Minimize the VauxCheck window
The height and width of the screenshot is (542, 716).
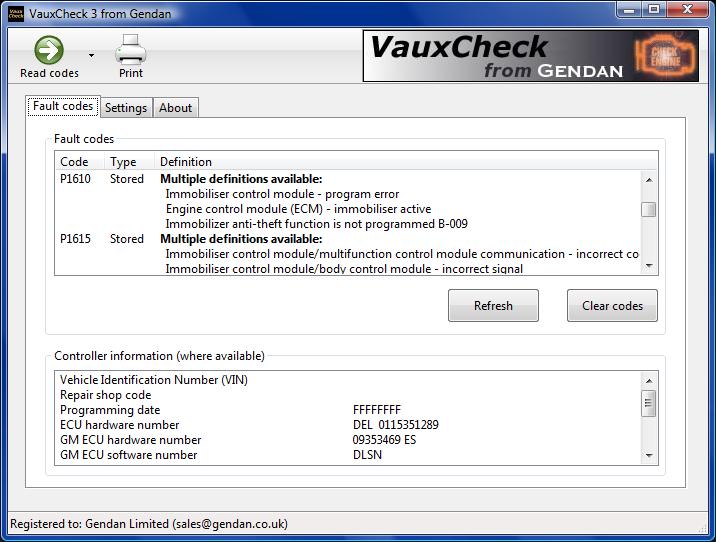629,10
